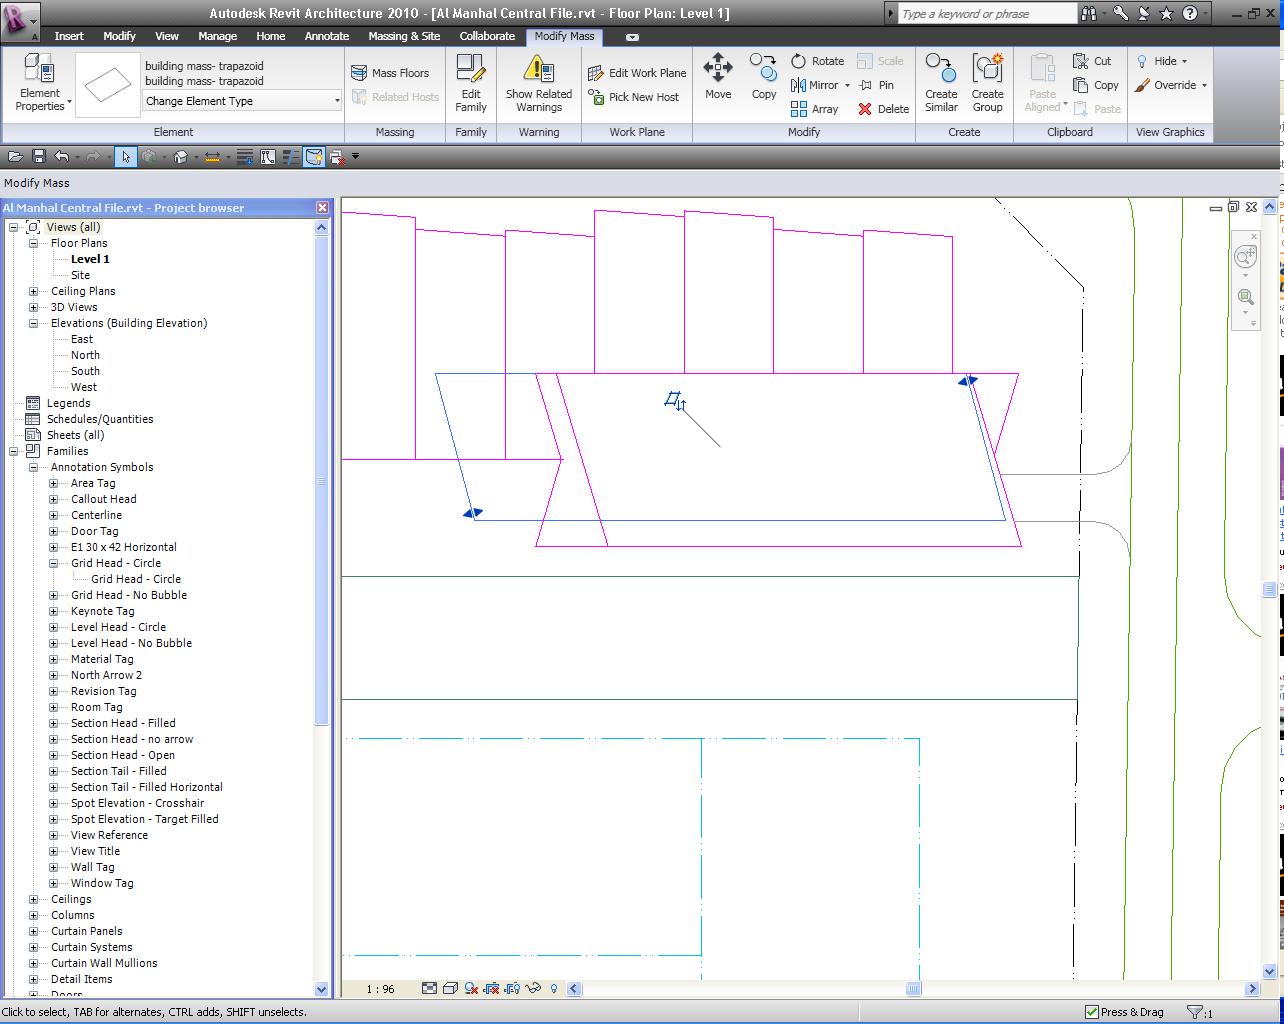This screenshot has width=1284, height=1024.
Task: Click the keyword search input field
Action: coord(985,14)
